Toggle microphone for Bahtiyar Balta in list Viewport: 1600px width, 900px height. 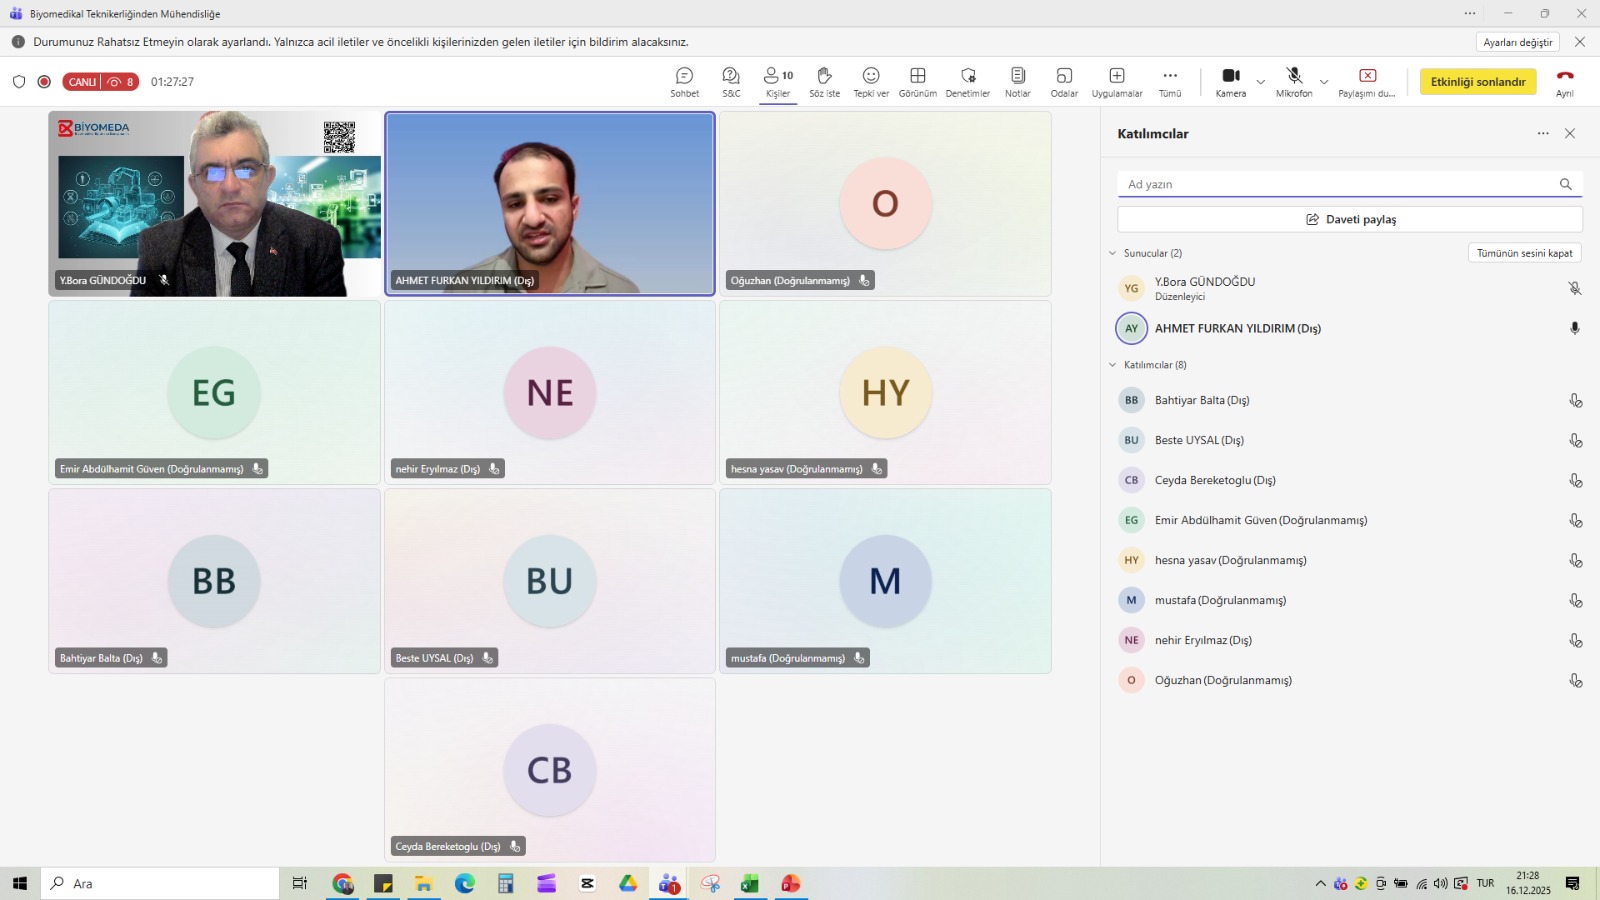tap(1575, 401)
